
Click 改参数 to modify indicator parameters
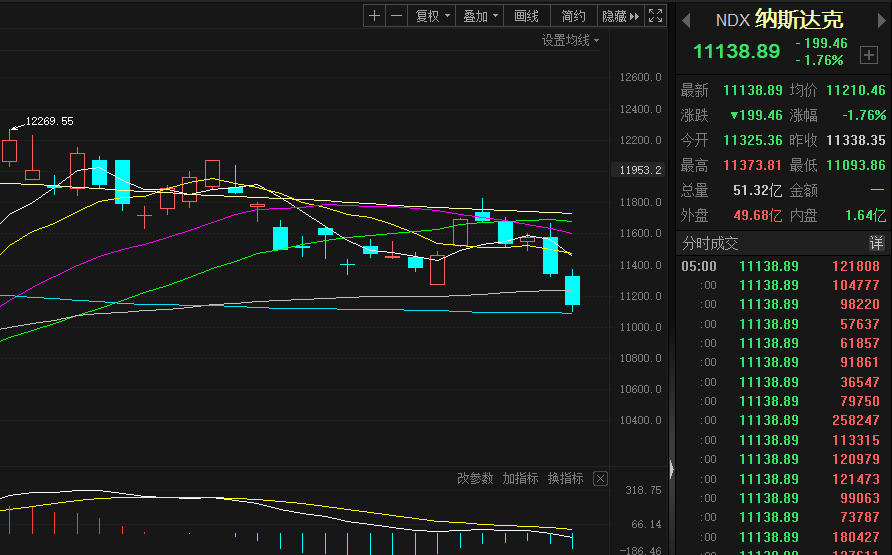click(475, 479)
